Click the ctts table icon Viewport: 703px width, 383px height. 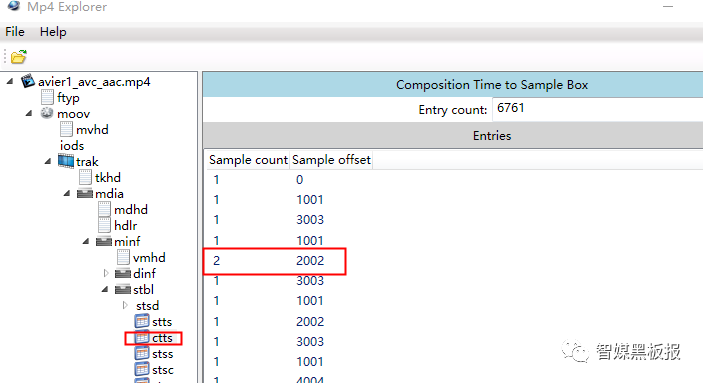[142, 337]
